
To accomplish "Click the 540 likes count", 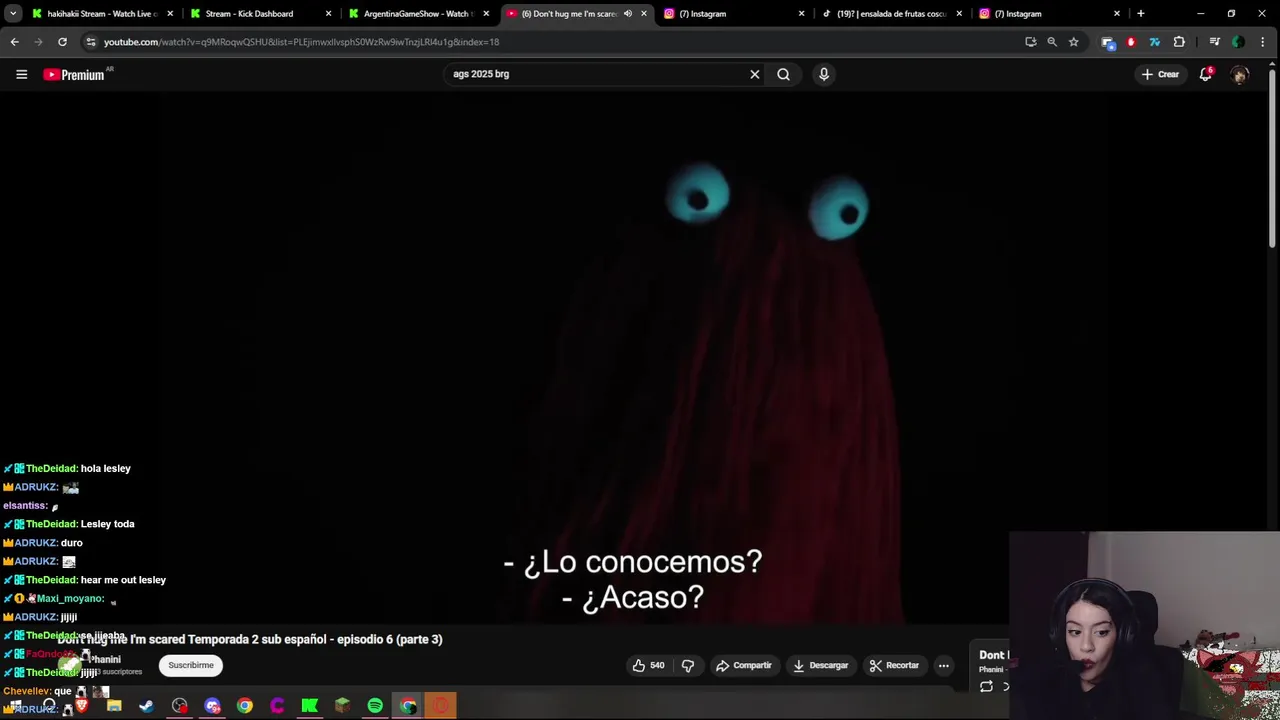I will (657, 665).
